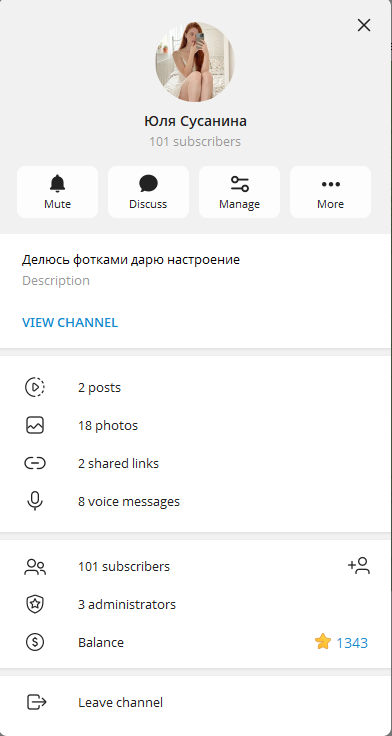This screenshot has height=736, width=392.
Task: Open the 2 posts row
Action: click(x=195, y=387)
